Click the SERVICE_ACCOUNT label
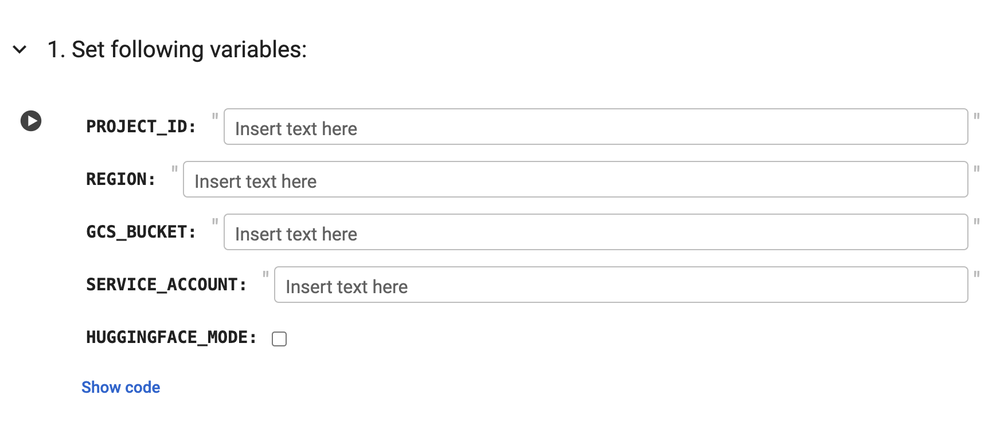Screen dimensions: 1000x426 pyautogui.click(x=167, y=284)
